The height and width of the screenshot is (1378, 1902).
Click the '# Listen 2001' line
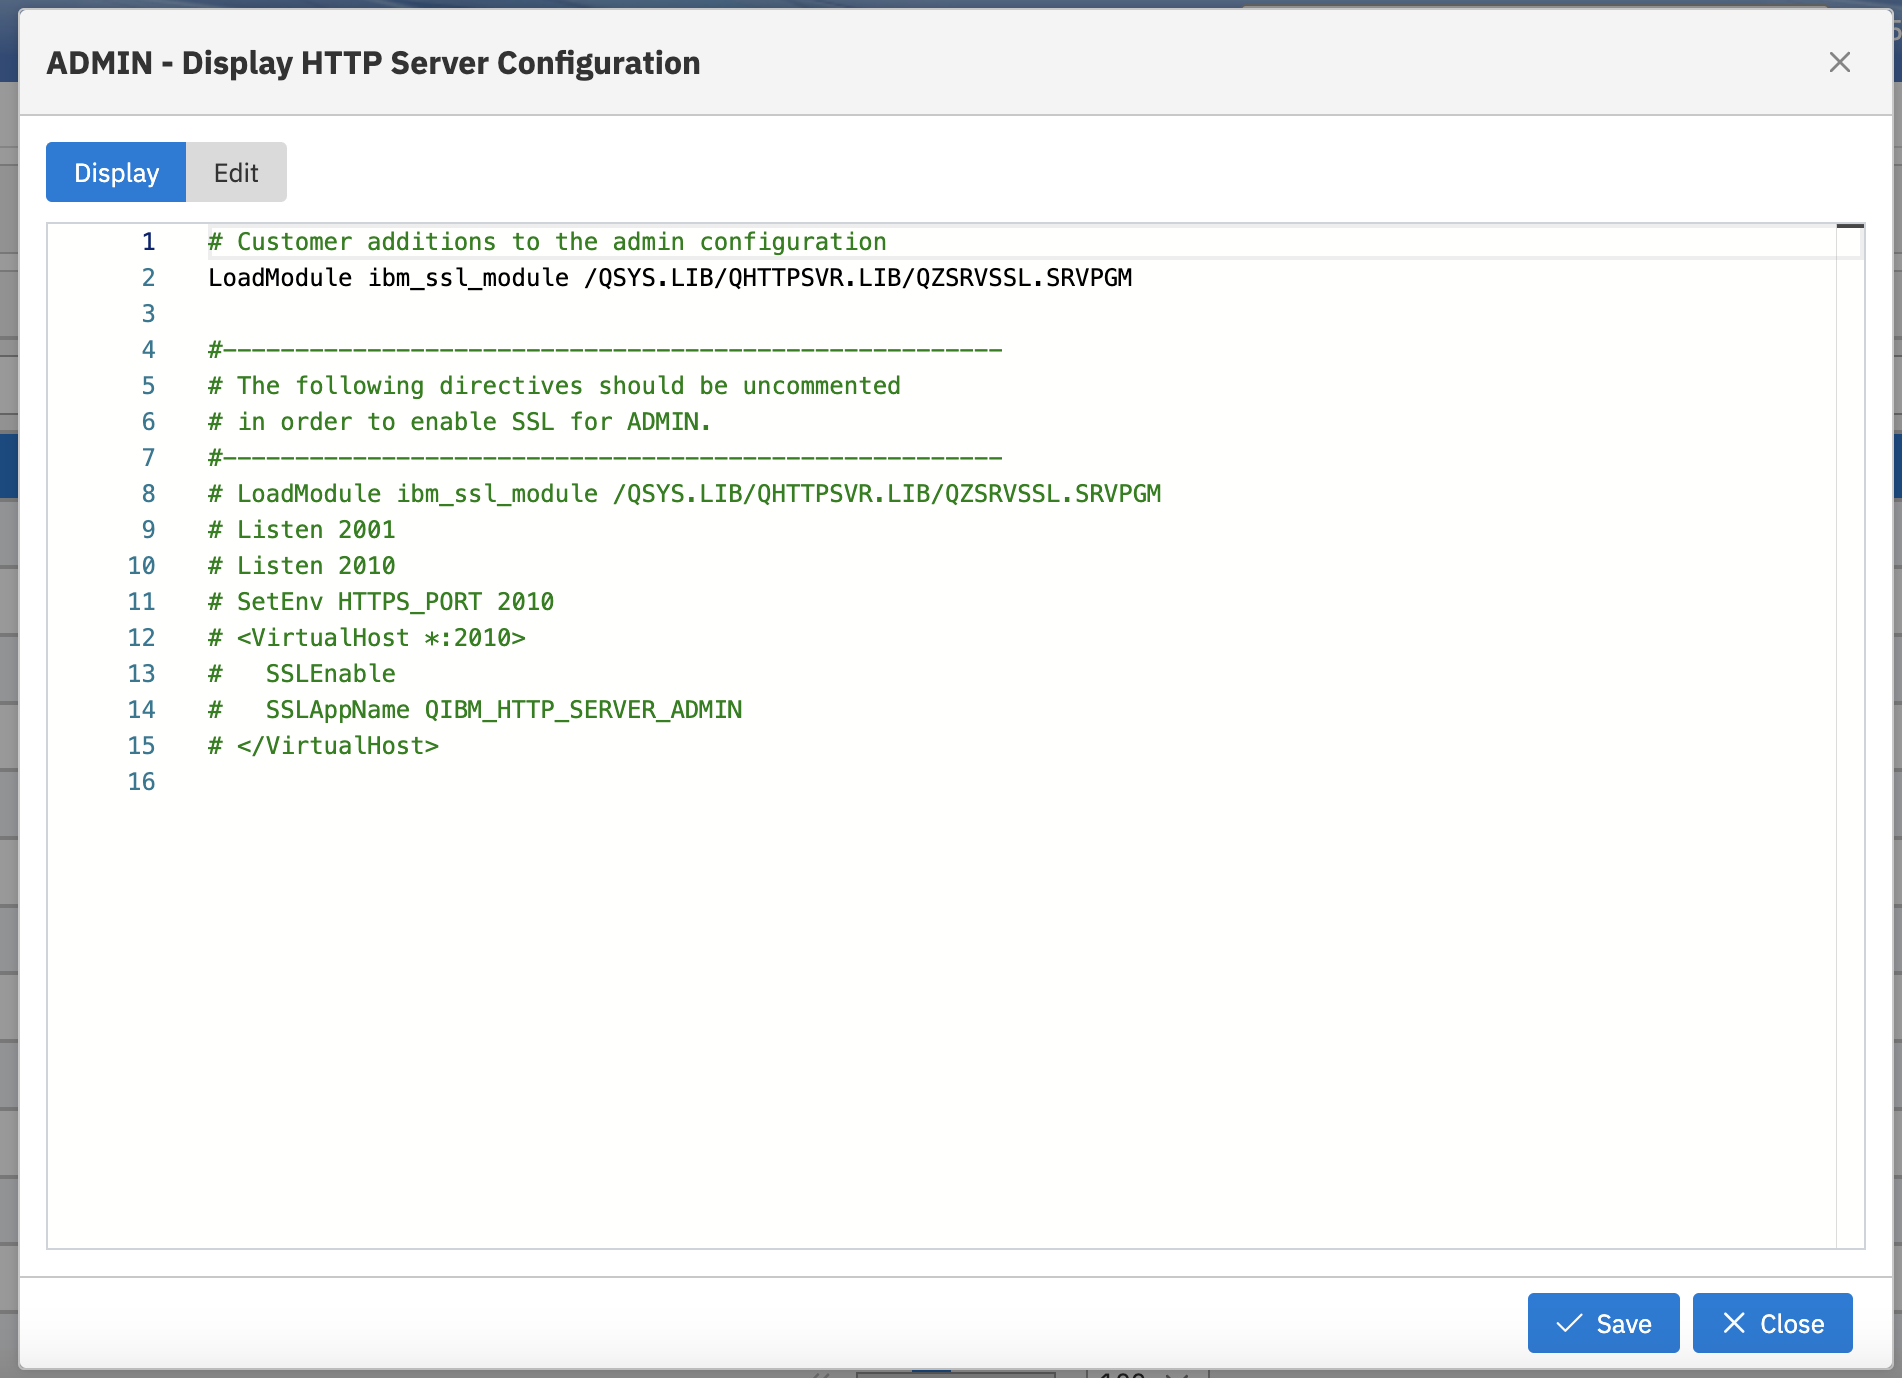[x=301, y=530]
